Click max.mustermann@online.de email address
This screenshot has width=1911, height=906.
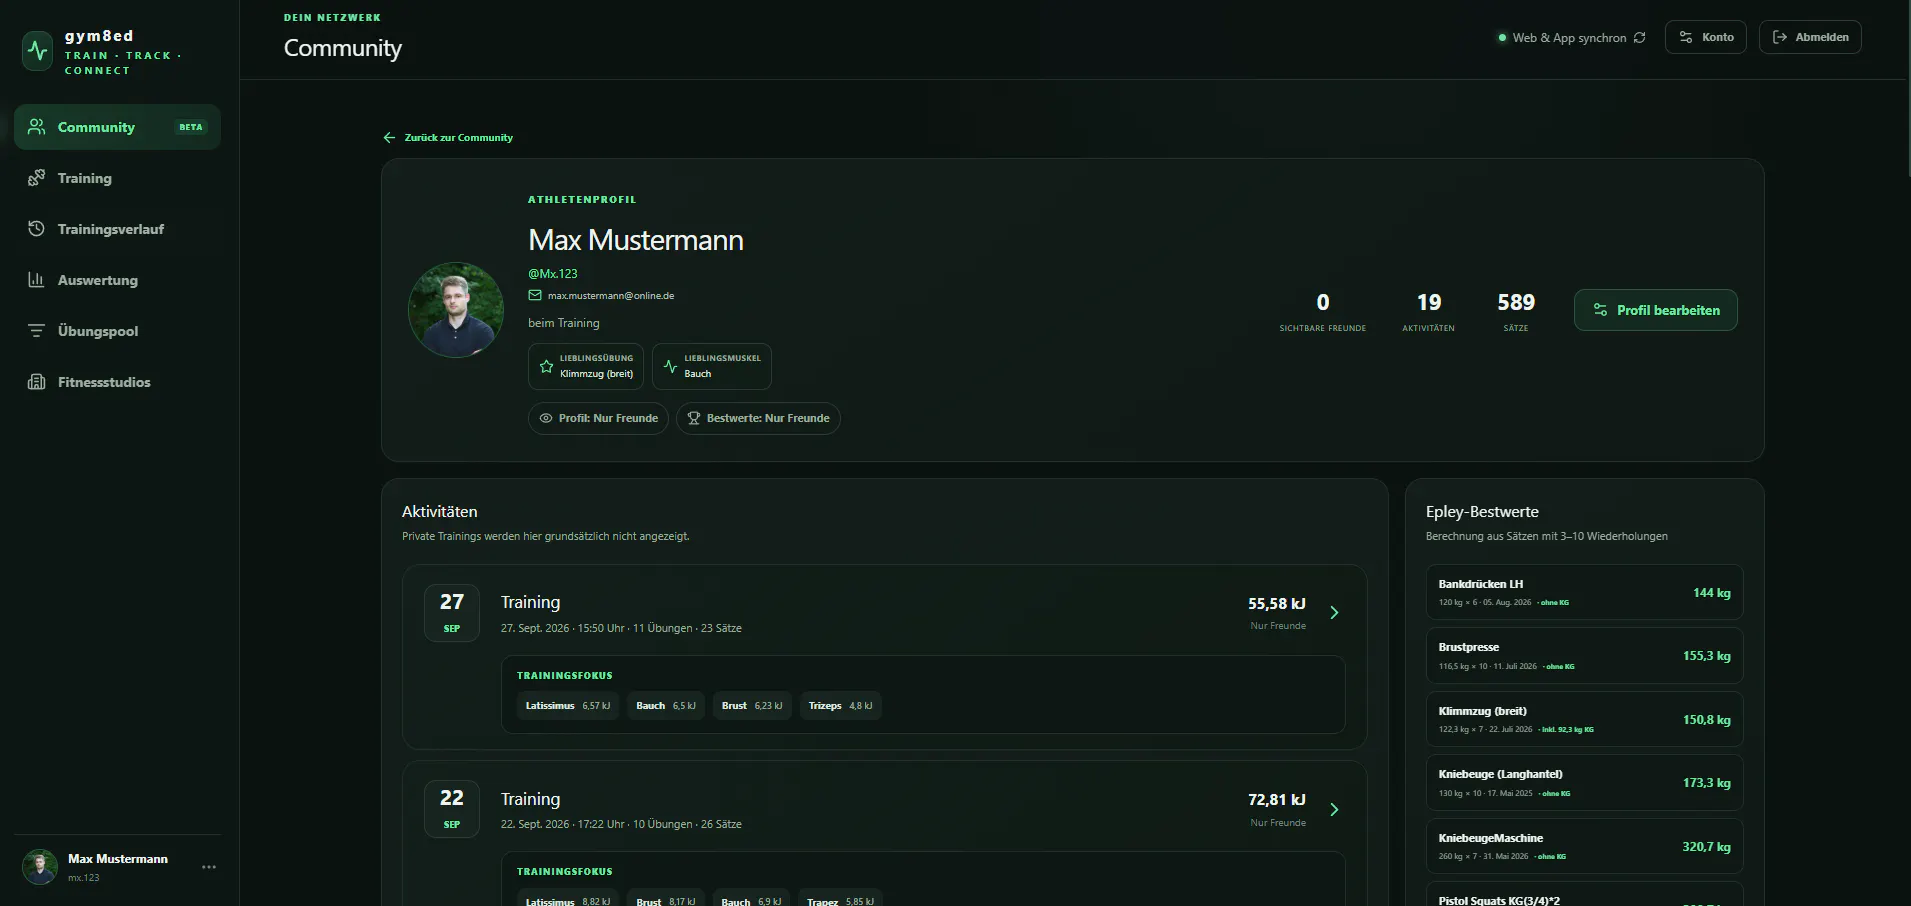tap(611, 296)
